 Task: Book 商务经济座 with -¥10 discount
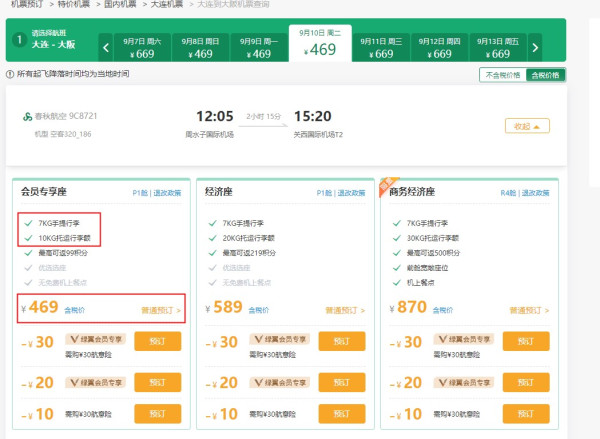[526, 414]
